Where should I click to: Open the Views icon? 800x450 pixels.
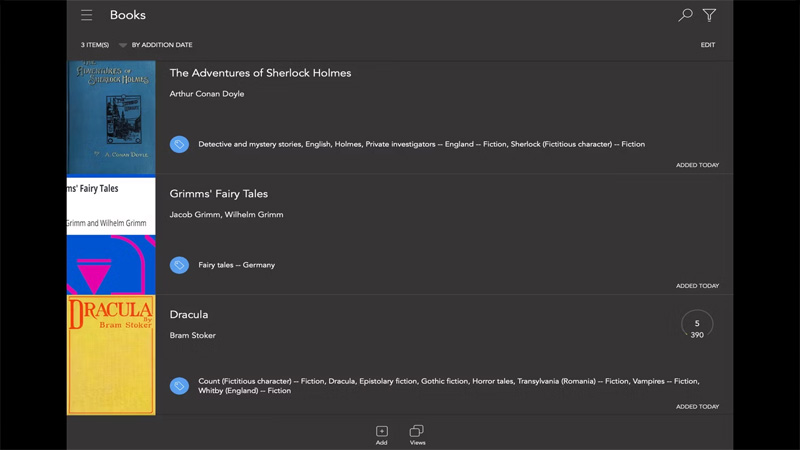tap(417, 434)
